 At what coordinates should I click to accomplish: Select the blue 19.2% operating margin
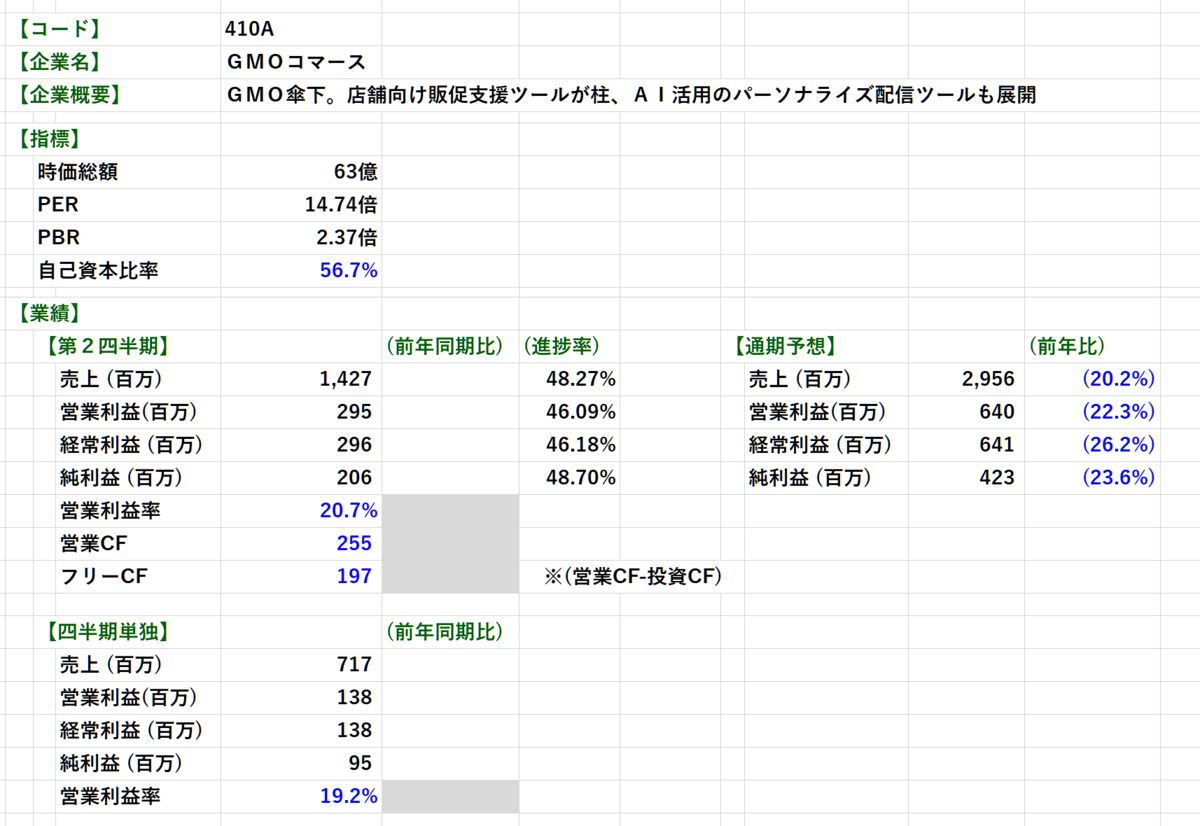pyautogui.click(x=348, y=796)
